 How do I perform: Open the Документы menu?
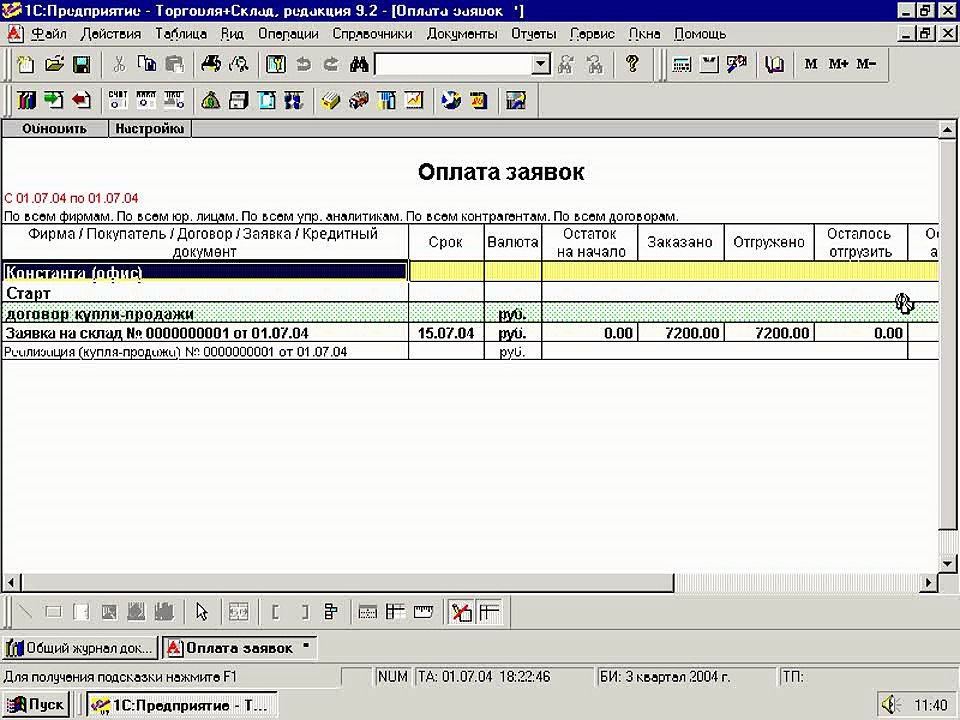click(462, 34)
